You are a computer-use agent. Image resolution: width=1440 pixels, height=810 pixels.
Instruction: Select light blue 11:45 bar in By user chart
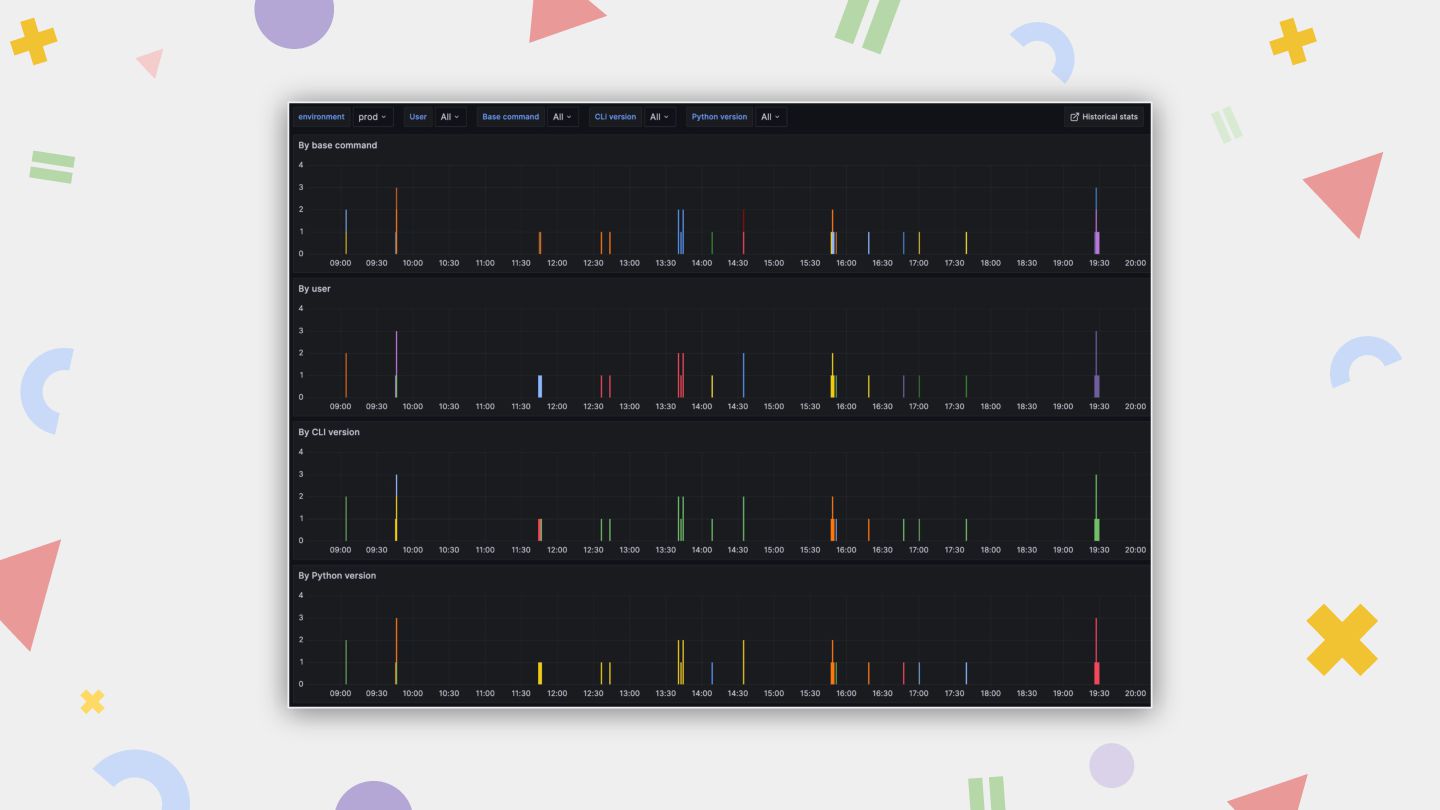[x=540, y=386]
